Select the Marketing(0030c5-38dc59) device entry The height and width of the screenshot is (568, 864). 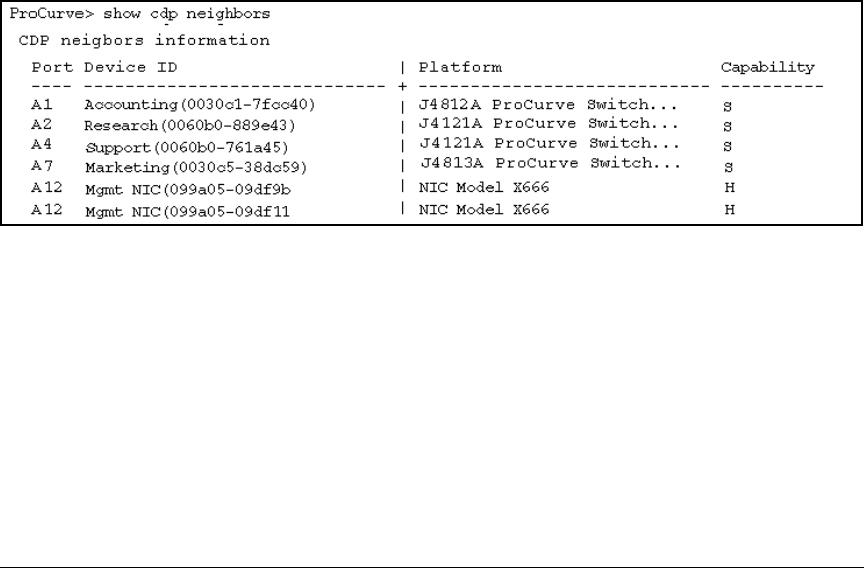[x=195, y=167]
